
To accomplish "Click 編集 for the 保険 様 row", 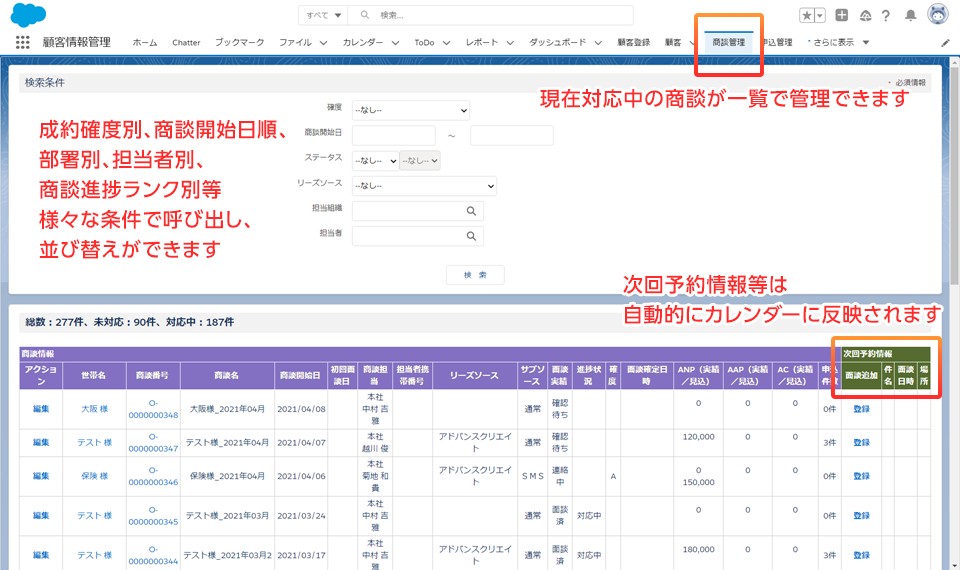I will tap(41, 476).
